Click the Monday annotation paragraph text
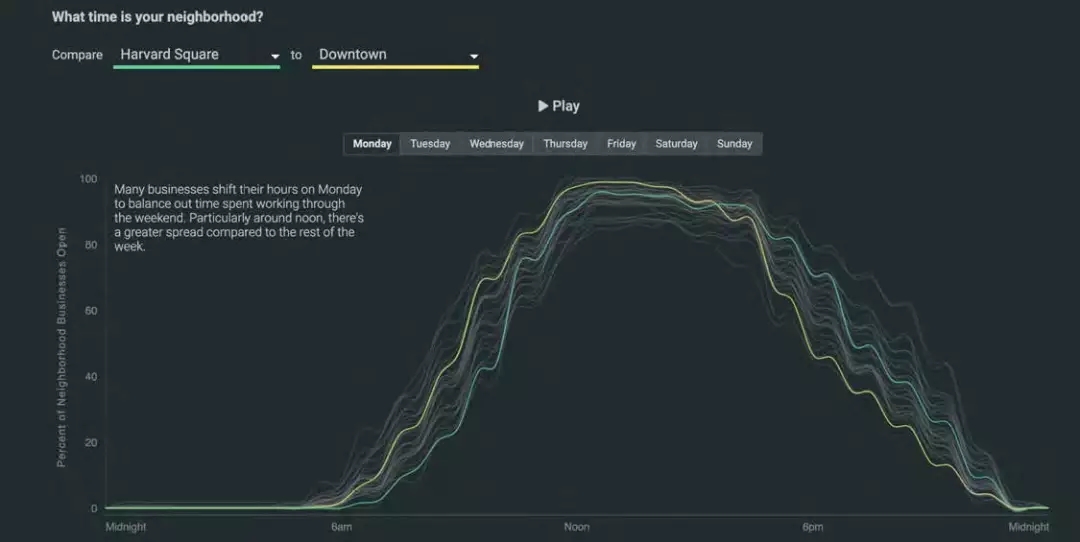This screenshot has width=1080, height=542. pos(238,217)
